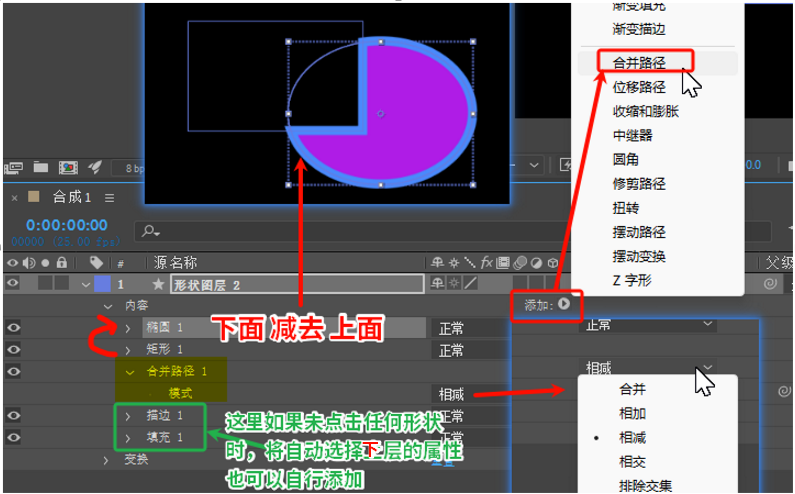Hide 椭圆 1 with its eye icon

[x=13, y=328]
